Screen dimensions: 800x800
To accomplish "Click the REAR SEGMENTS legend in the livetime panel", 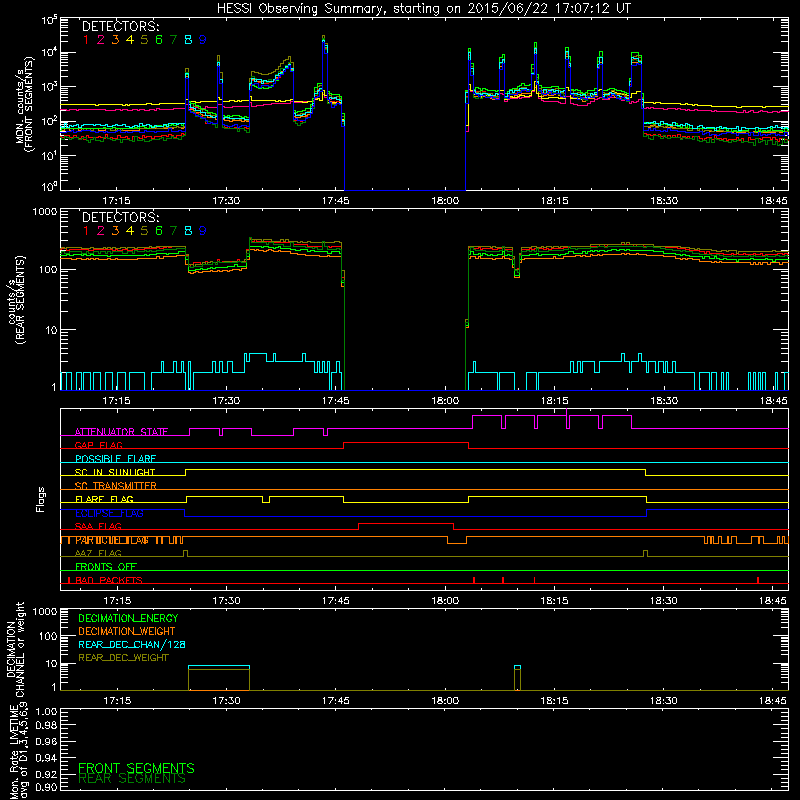I will coord(132,779).
